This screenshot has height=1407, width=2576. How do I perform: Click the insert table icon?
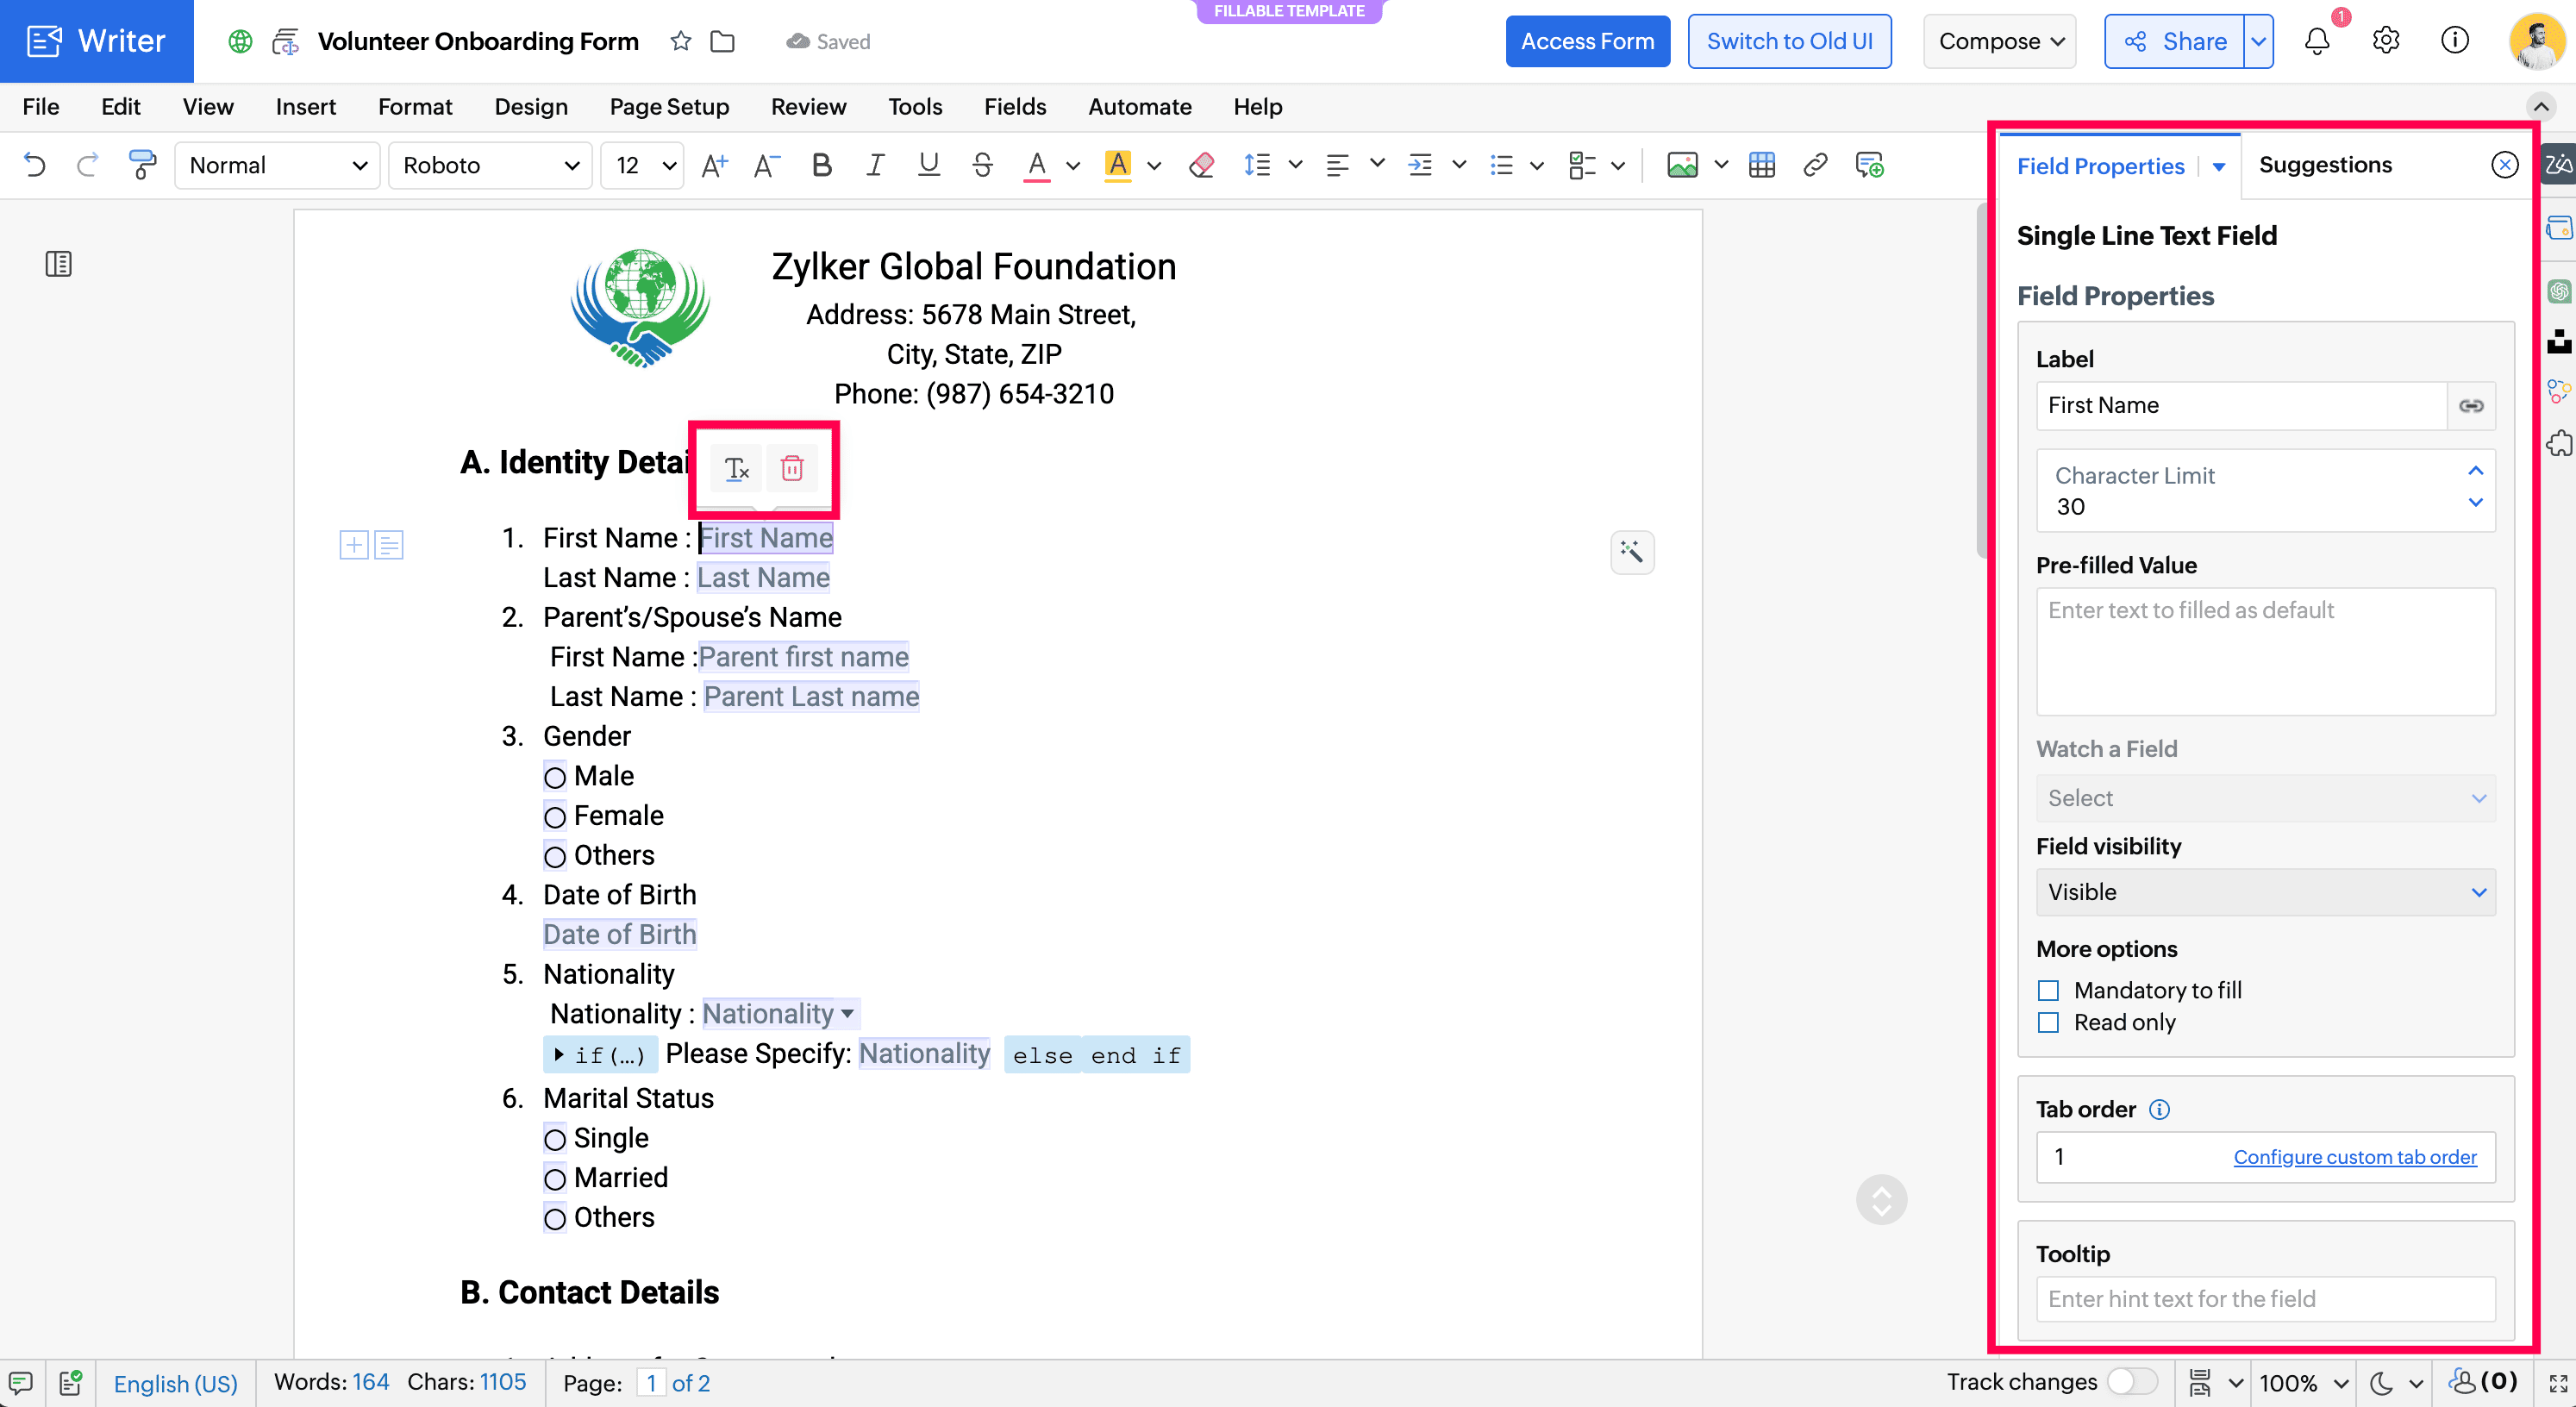click(1761, 165)
